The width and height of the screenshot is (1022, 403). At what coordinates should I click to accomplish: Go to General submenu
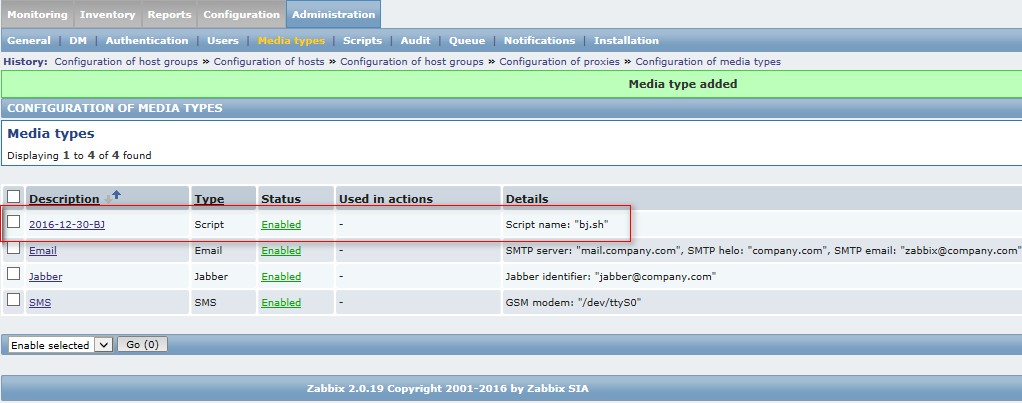tap(29, 40)
